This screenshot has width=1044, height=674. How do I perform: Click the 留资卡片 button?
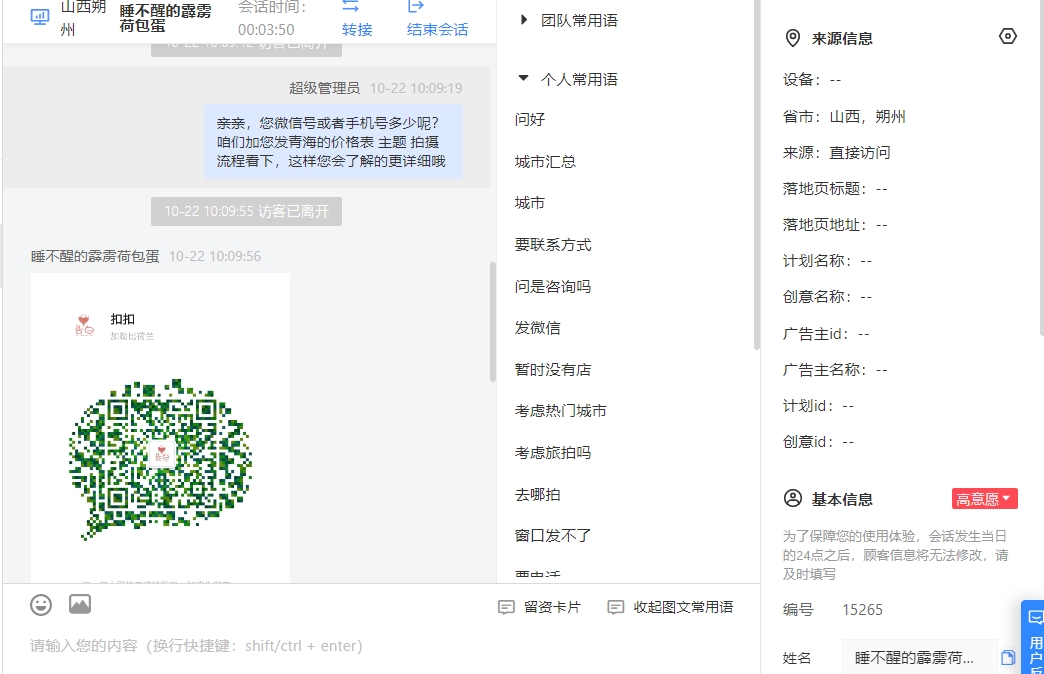(539, 607)
